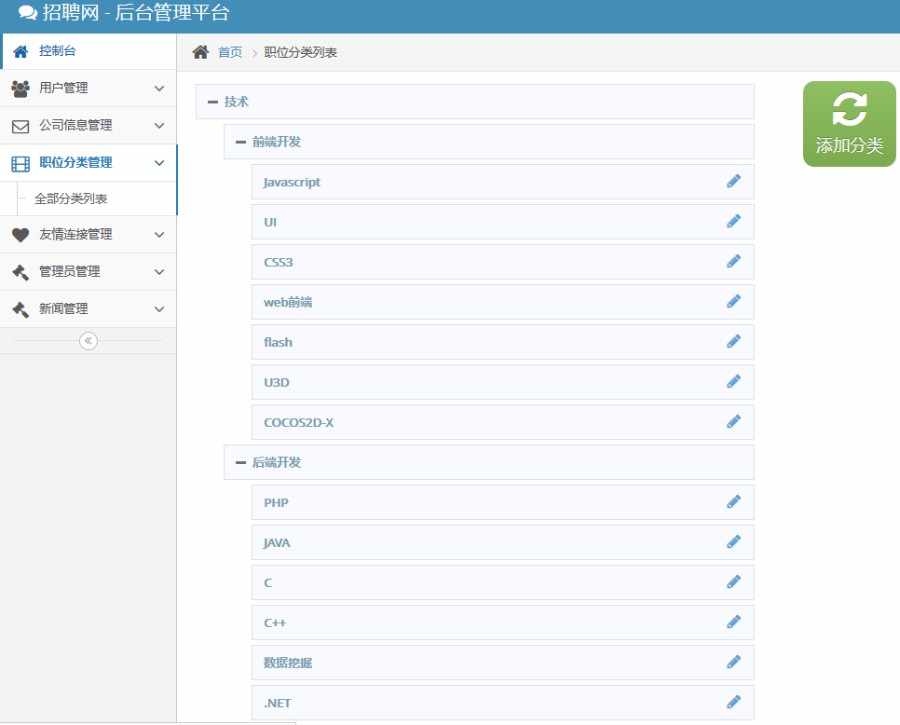This screenshot has height=725, width=900.
Task: Edit the web前端 category
Action: (x=734, y=301)
